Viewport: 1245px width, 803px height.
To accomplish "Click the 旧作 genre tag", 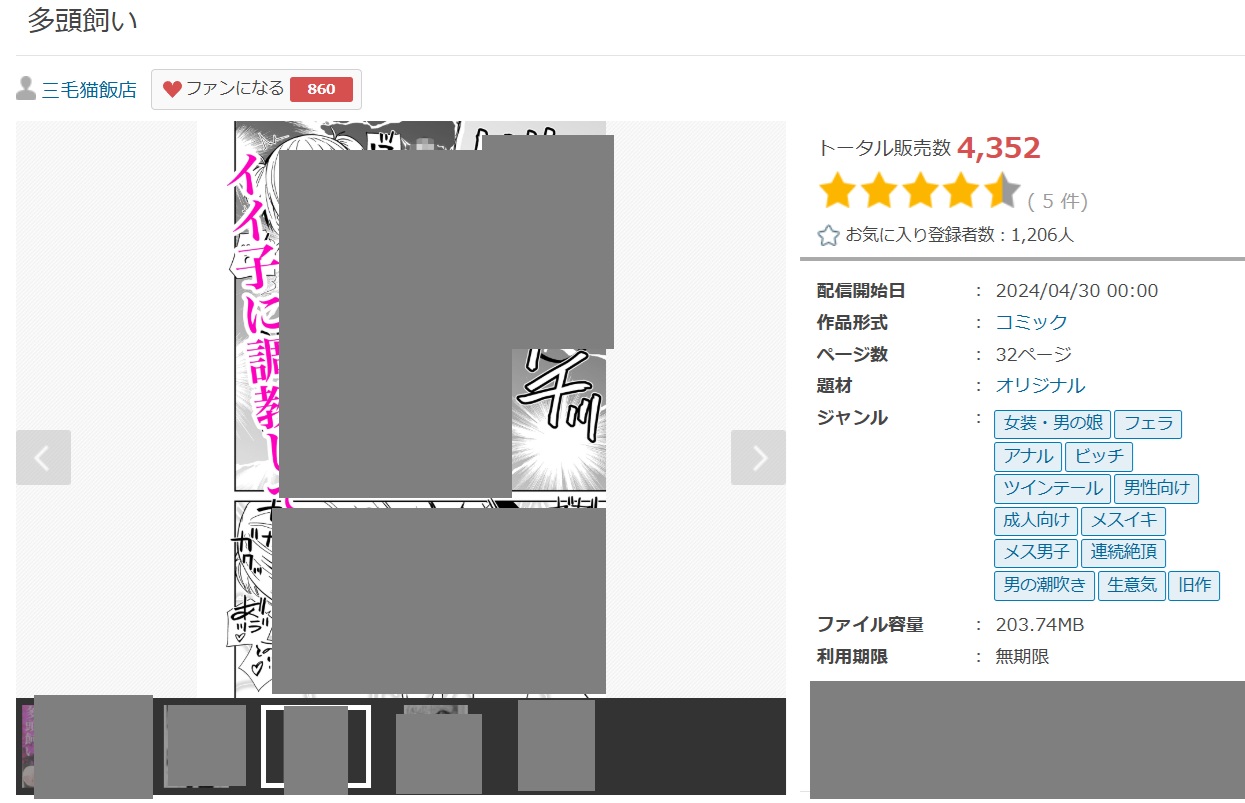I will tap(1194, 585).
